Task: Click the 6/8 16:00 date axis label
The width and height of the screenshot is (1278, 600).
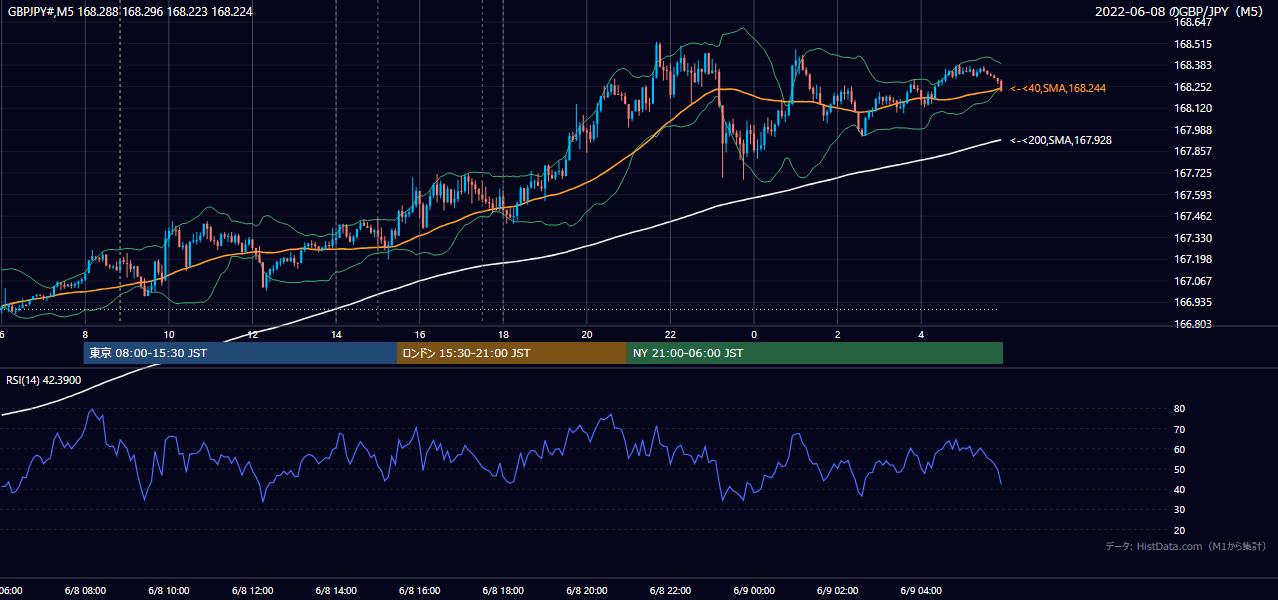Action: click(419, 591)
